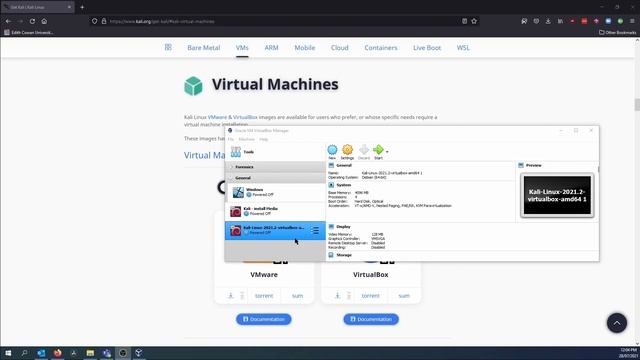Image resolution: width=640 pixels, height=360 pixels.
Task: Open Firefox library icon
Action: coord(560,21)
